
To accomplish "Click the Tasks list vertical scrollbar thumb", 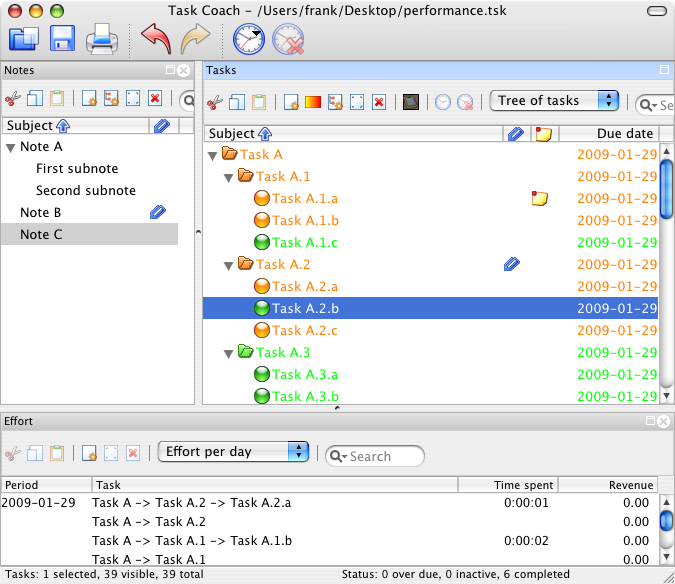I will pos(666,189).
